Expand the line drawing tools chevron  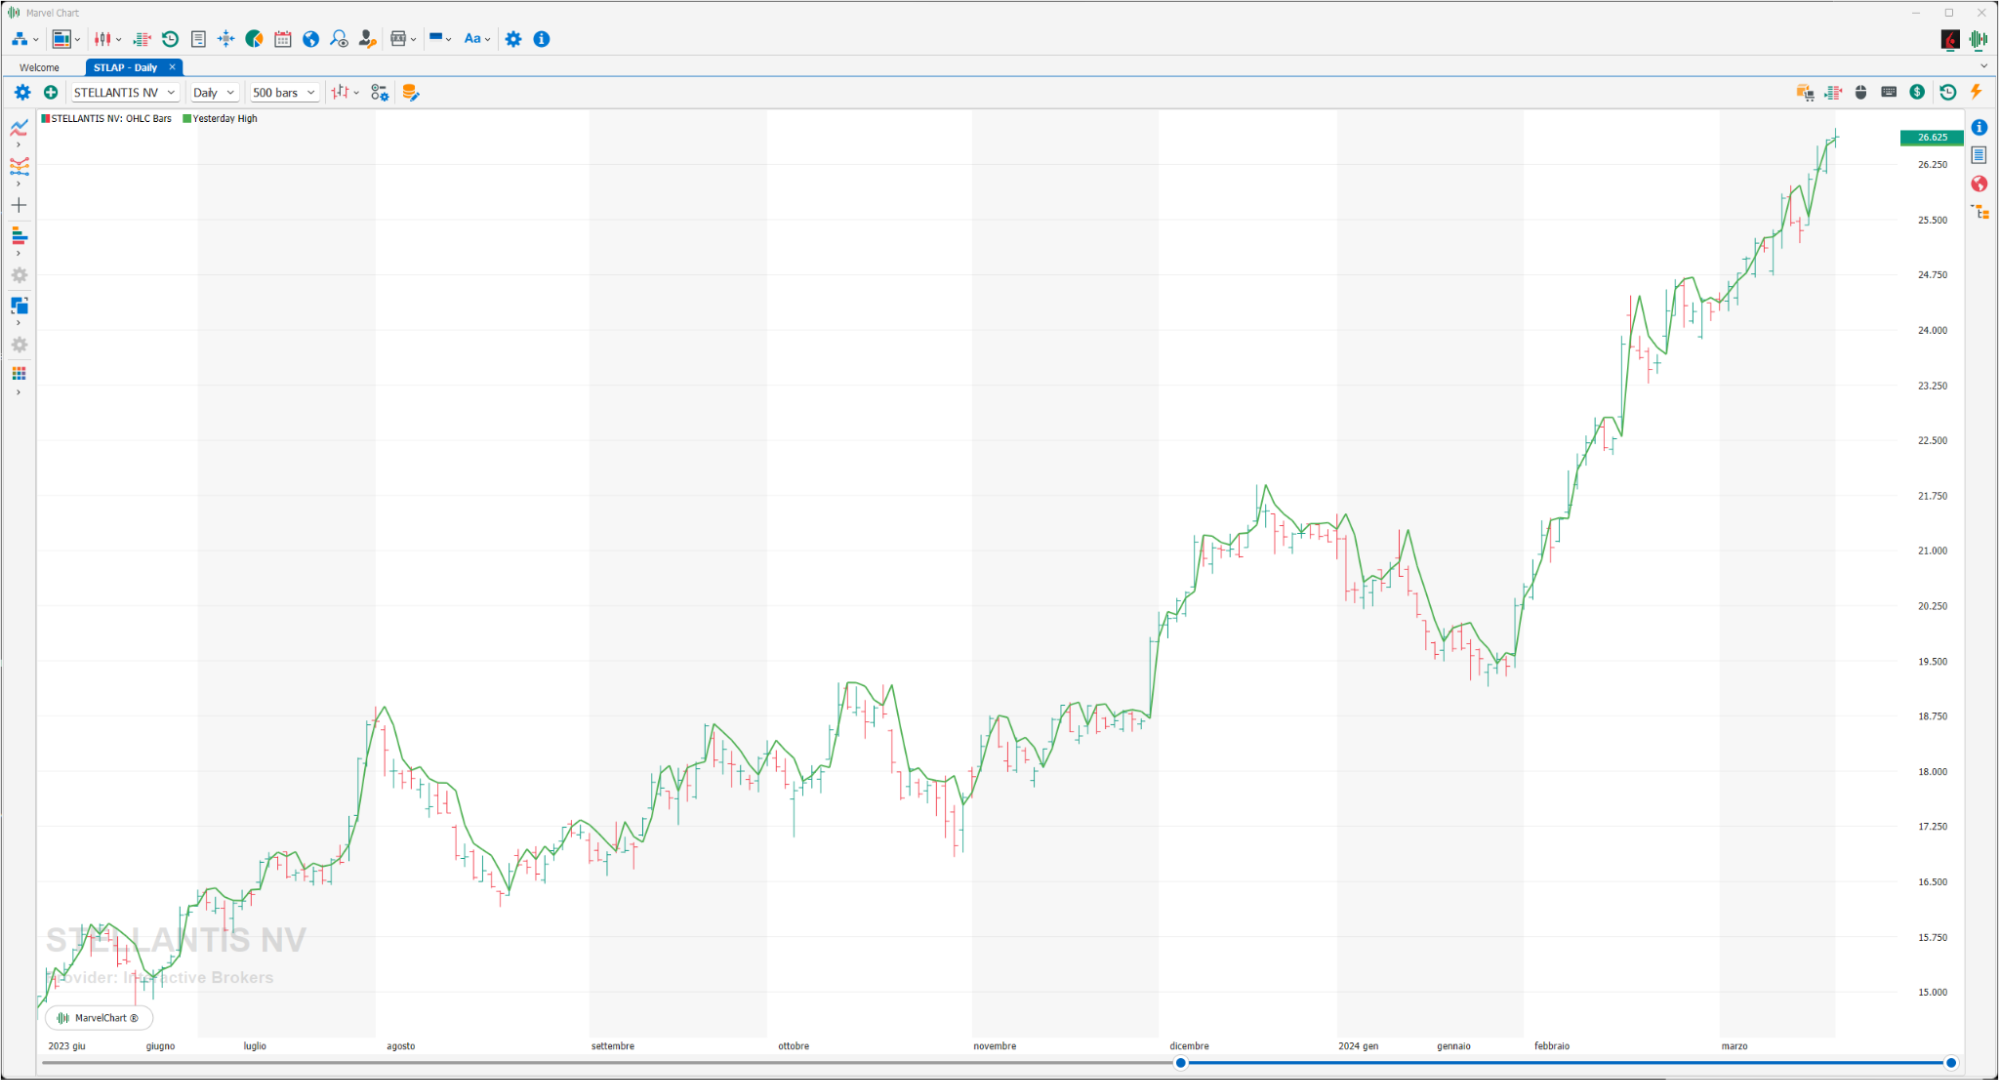(x=18, y=145)
